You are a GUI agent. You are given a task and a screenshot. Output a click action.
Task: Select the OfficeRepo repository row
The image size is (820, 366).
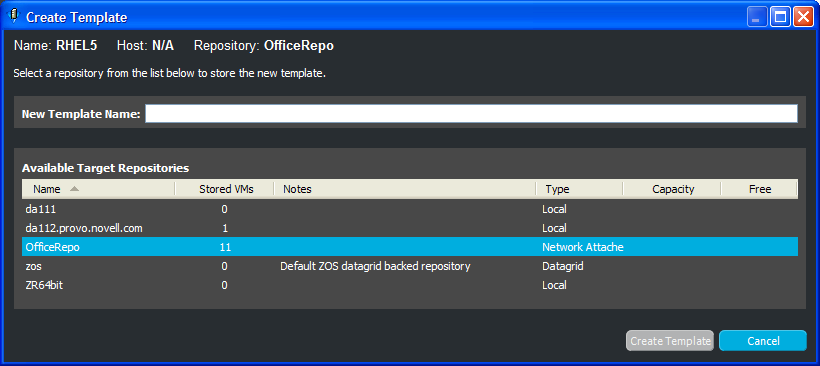coord(410,247)
